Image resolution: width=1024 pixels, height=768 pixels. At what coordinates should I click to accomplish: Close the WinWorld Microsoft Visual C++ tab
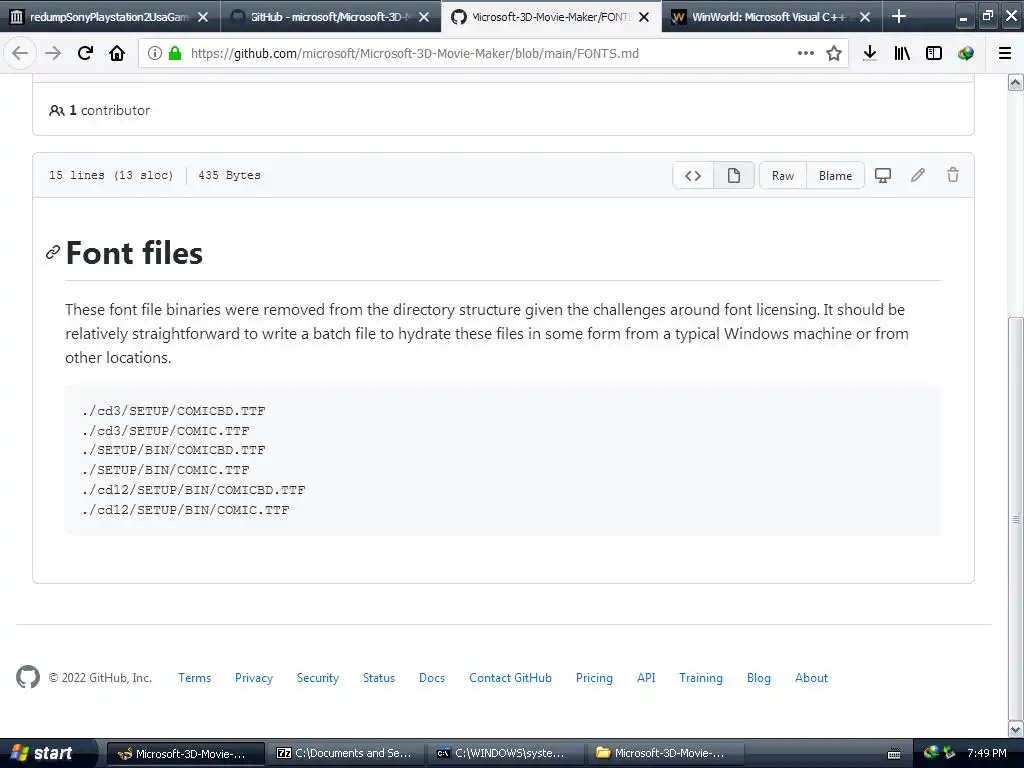[865, 17]
